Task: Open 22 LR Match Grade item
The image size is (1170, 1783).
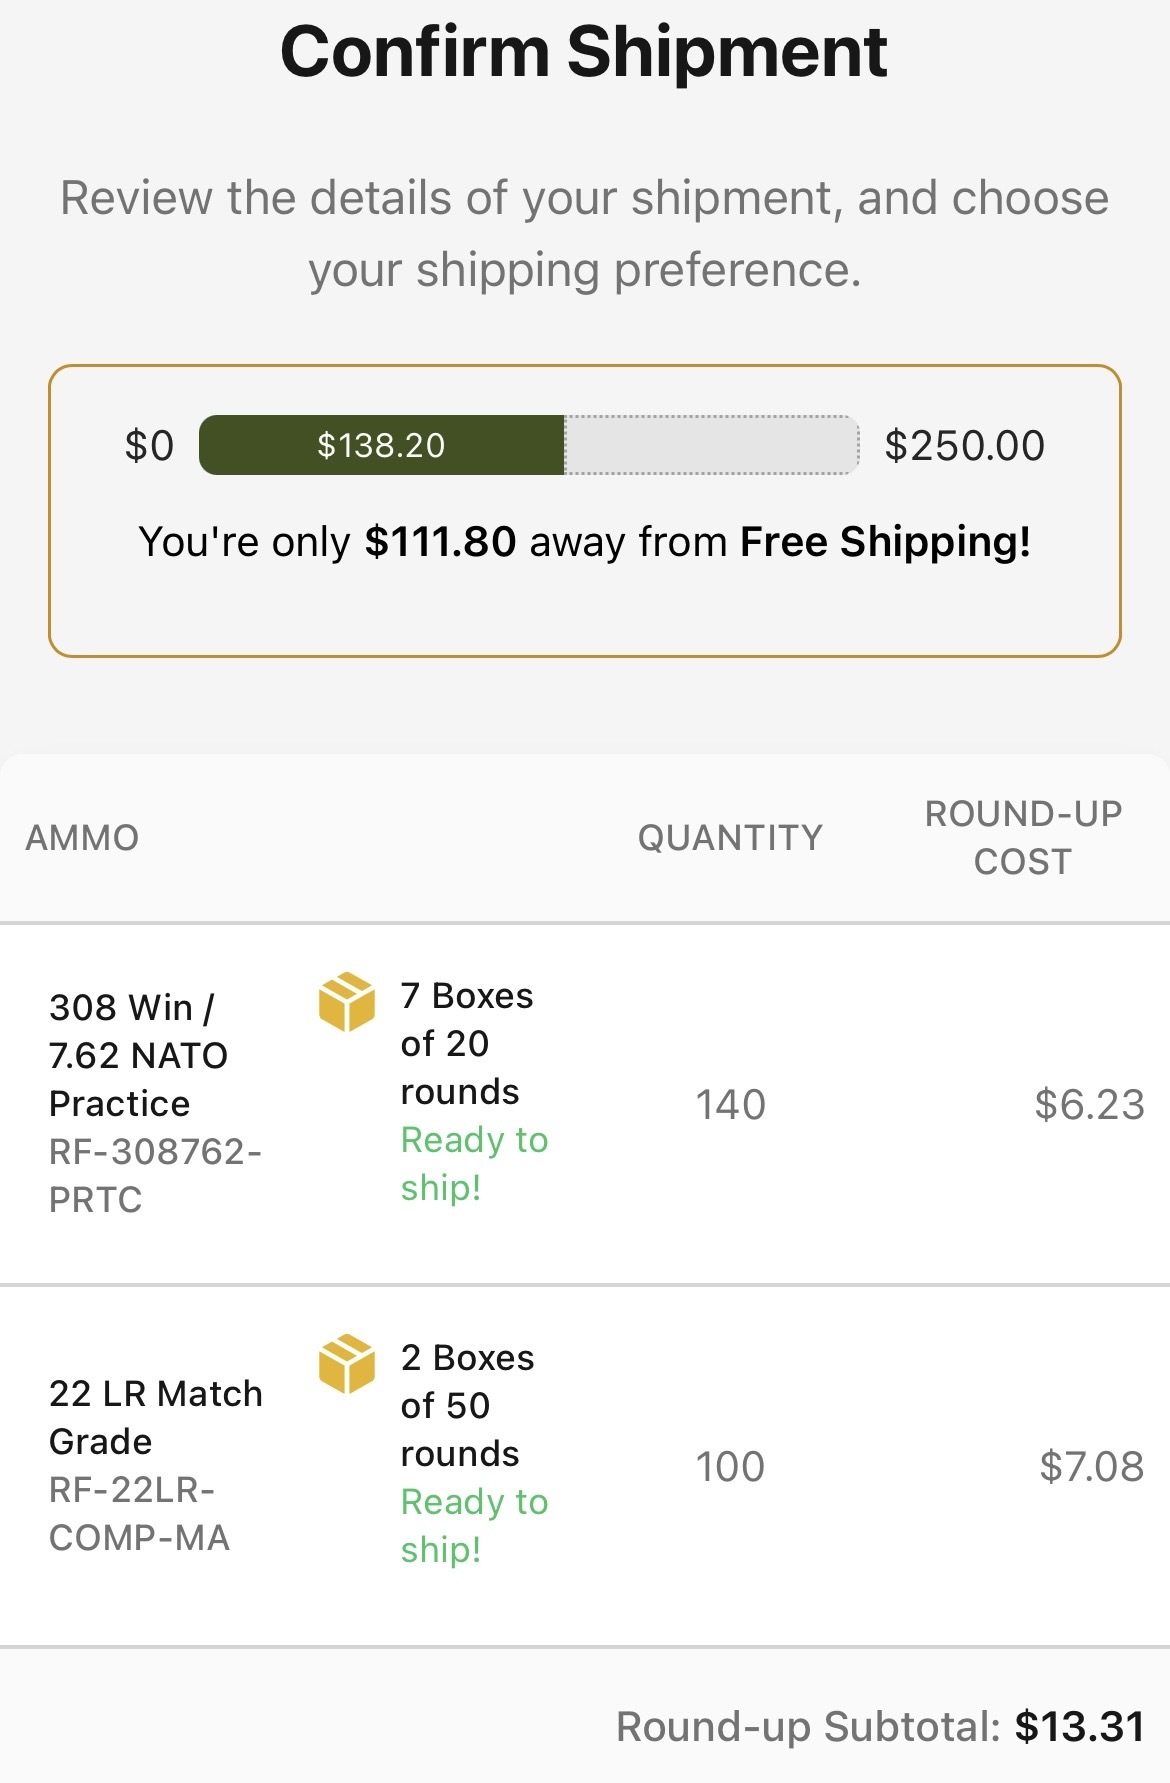Action: coord(156,1417)
